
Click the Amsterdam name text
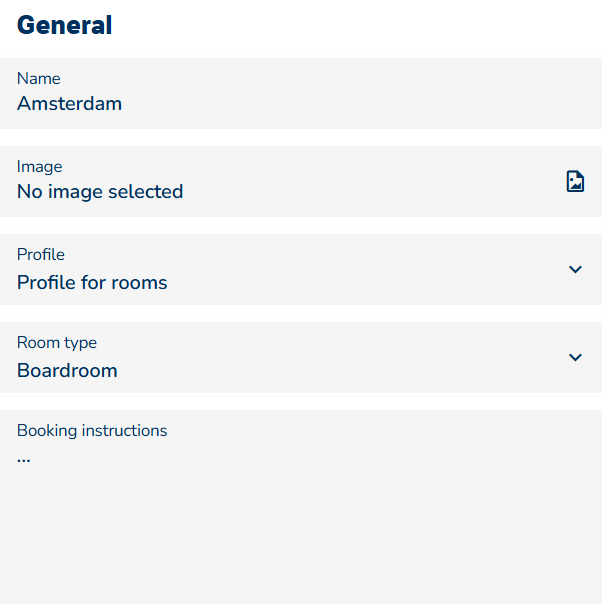(69, 103)
